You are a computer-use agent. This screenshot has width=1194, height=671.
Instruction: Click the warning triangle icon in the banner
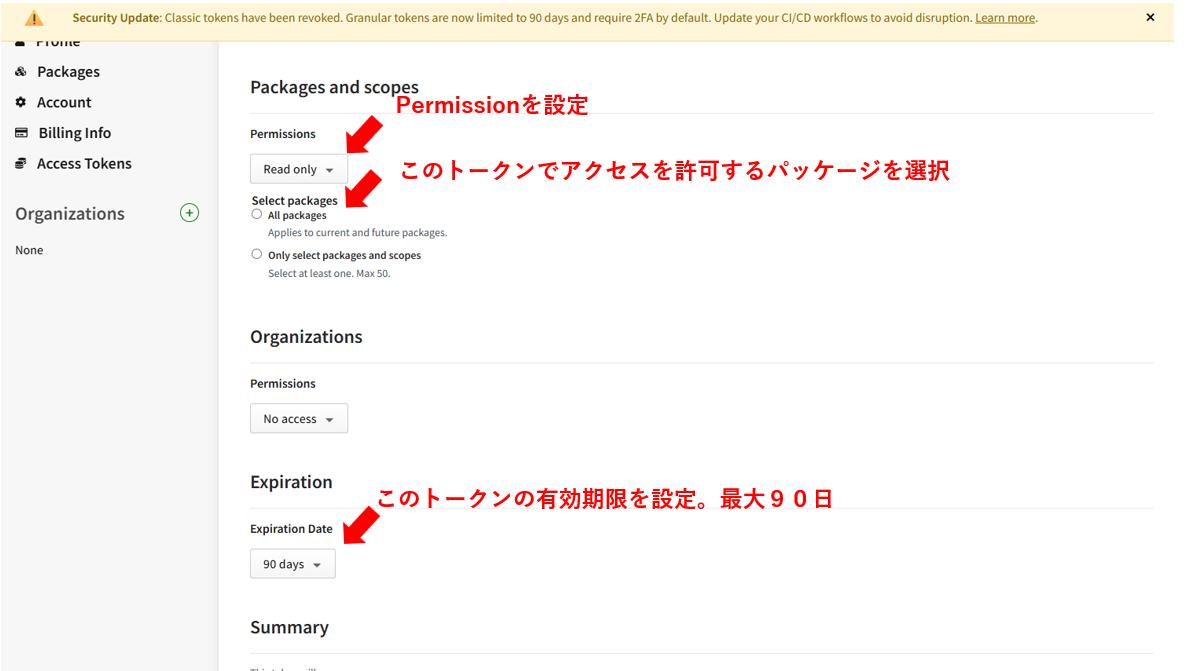click(34, 18)
